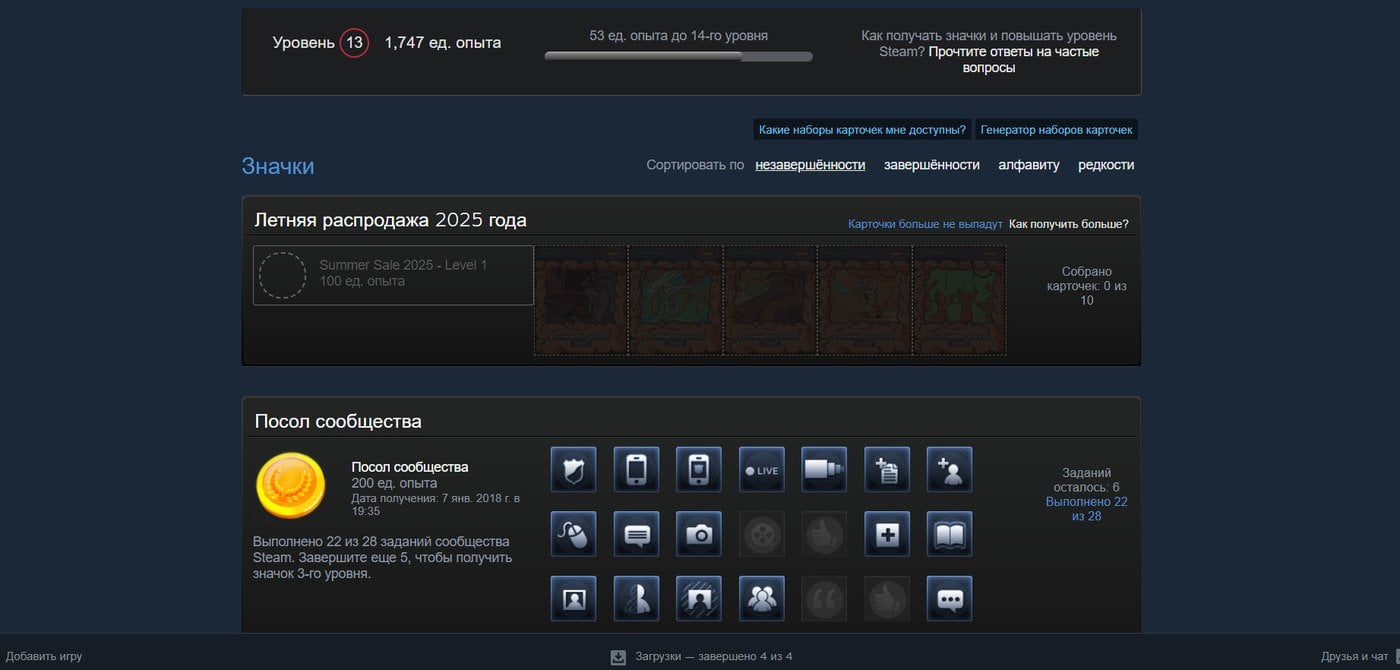Open 'Выполнено 22 из 28' link

(x=1087, y=509)
